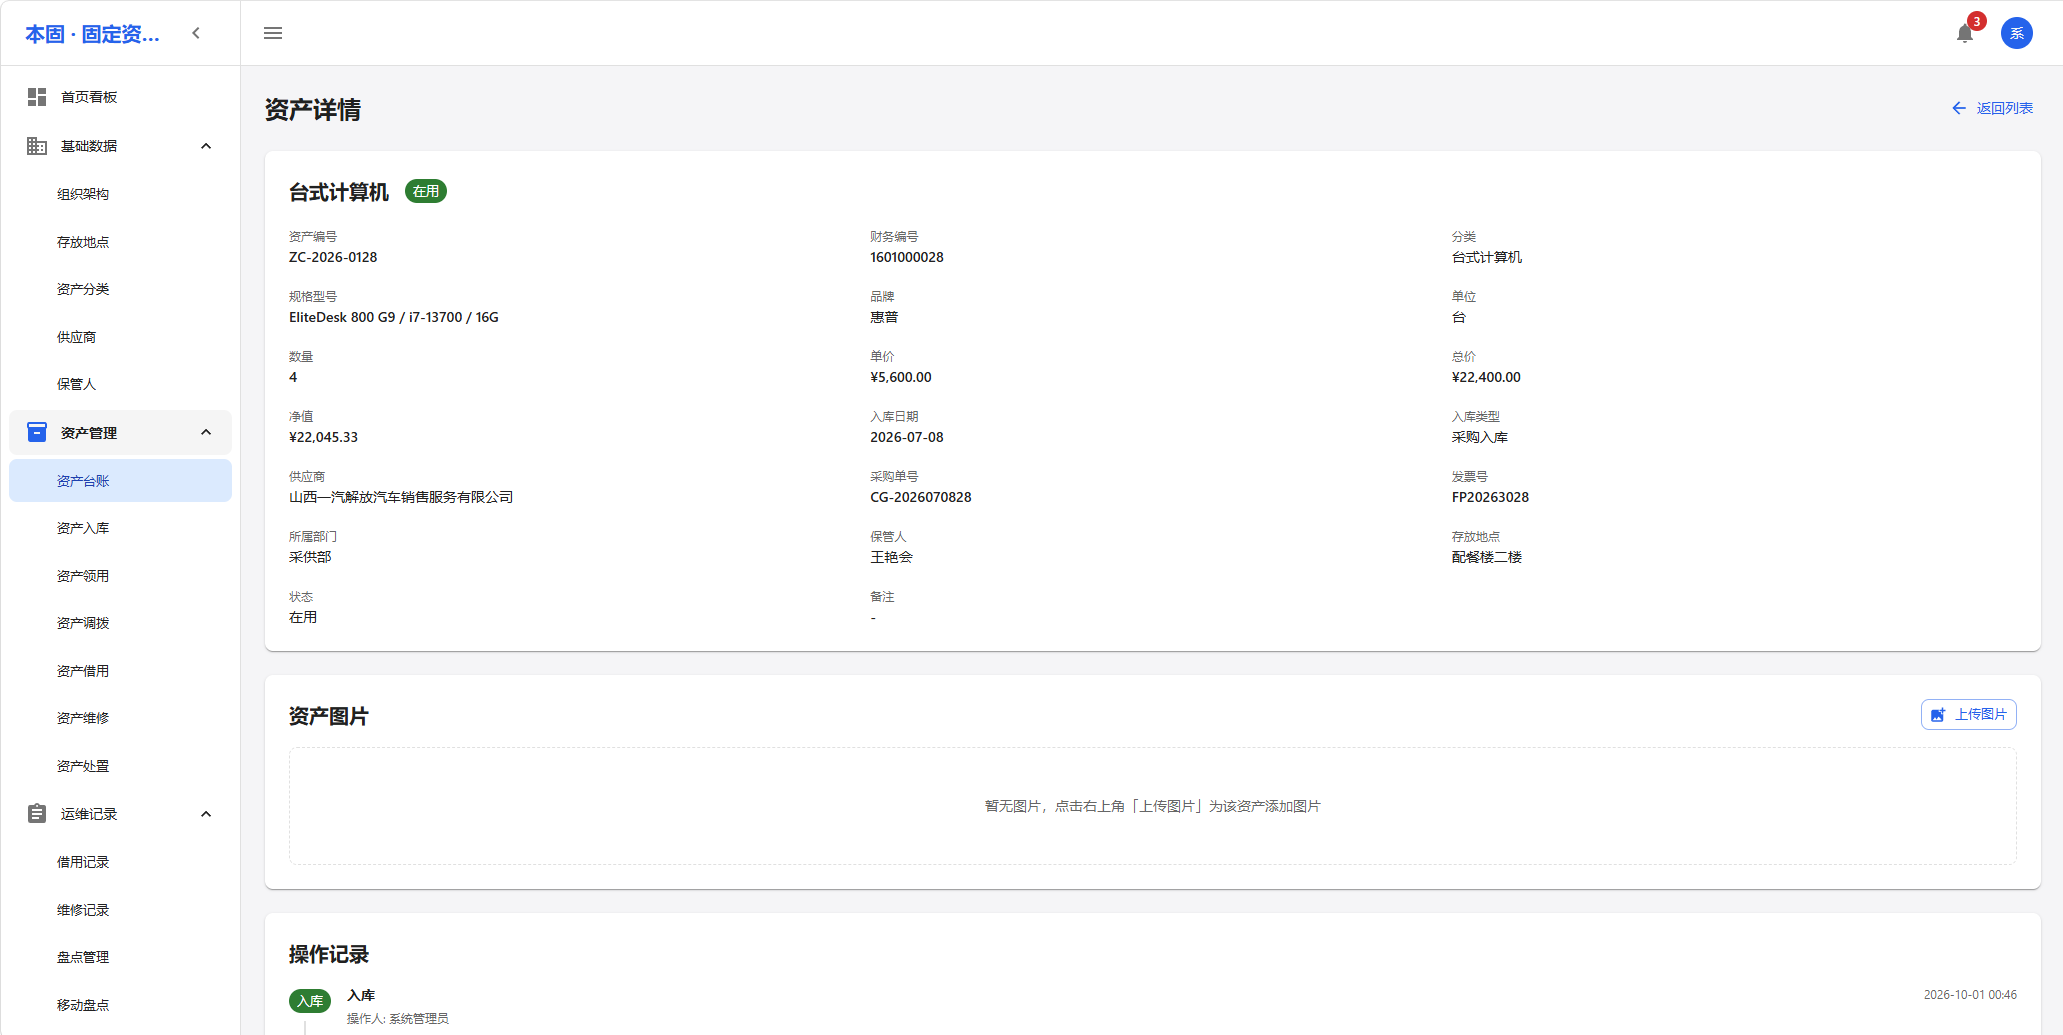Viewport: 2063px width, 1035px height.
Task: Select 资产台账 in the sidebar
Action: click(120, 481)
